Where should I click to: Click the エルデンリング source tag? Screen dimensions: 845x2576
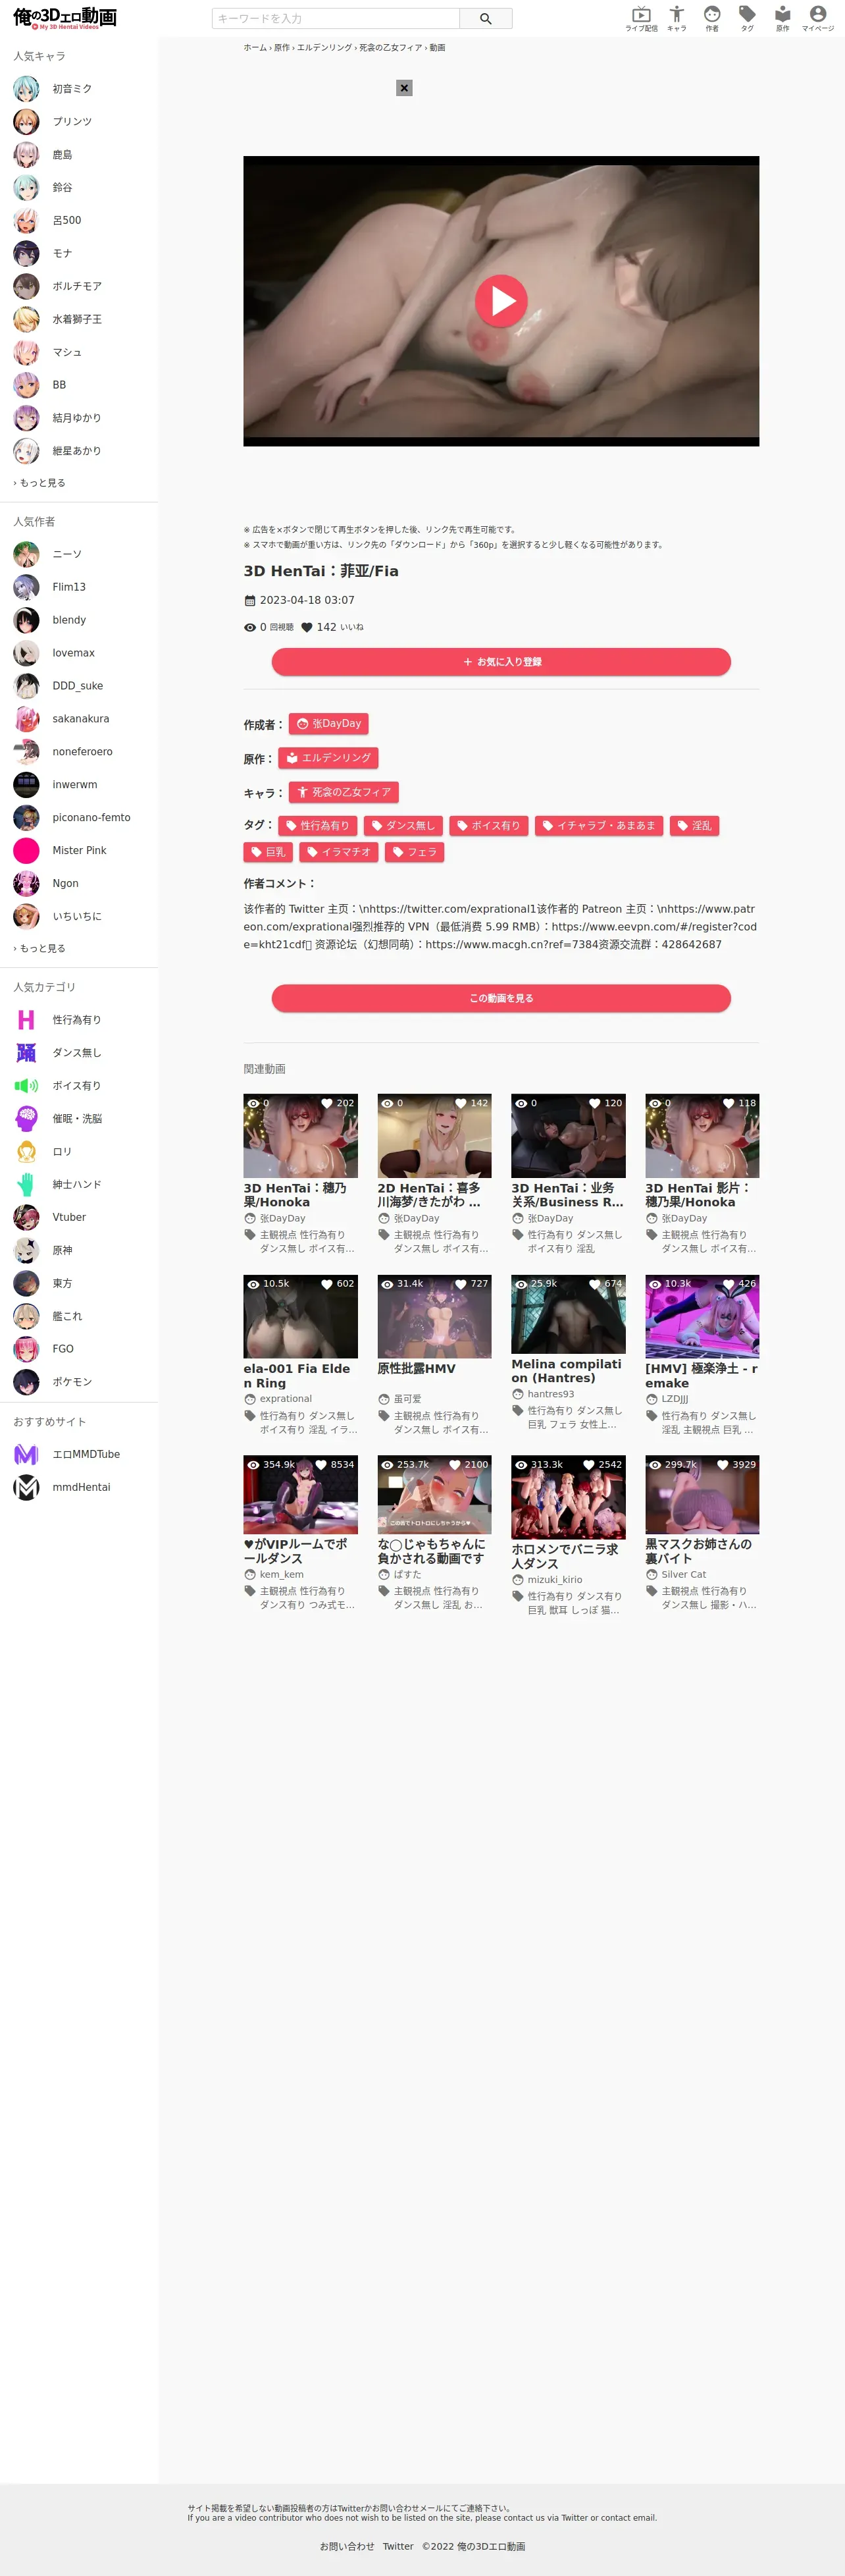click(x=328, y=758)
